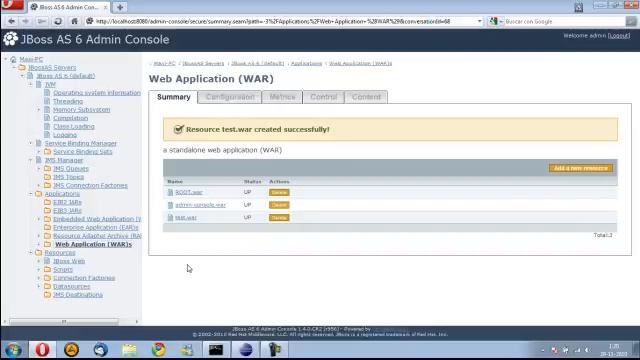Go forward with the browser forward arrow

pyautogui.click(x=26, y=21)
